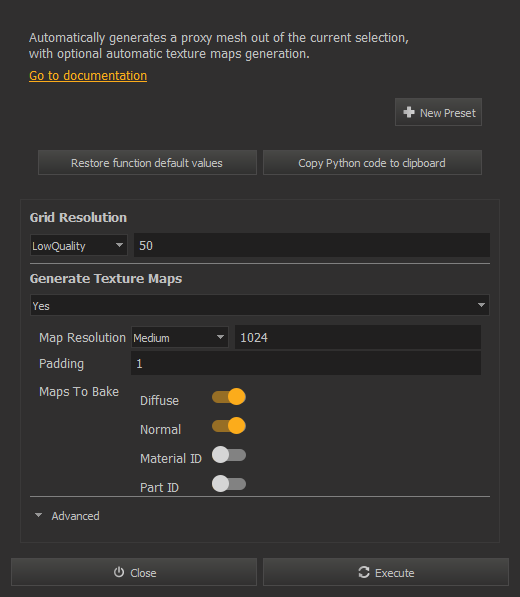Click the Padding input field
The image size is (520, 597).
coord(306,363)
